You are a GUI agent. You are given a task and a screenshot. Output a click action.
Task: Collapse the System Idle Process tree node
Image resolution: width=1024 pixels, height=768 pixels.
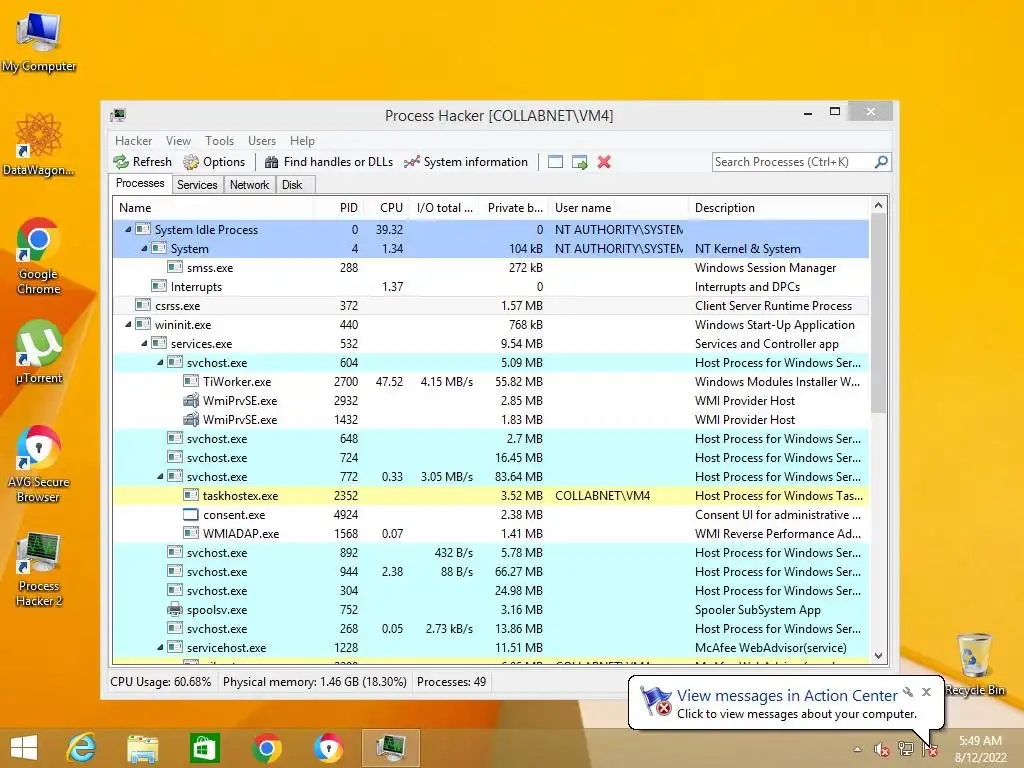point(128,229)
